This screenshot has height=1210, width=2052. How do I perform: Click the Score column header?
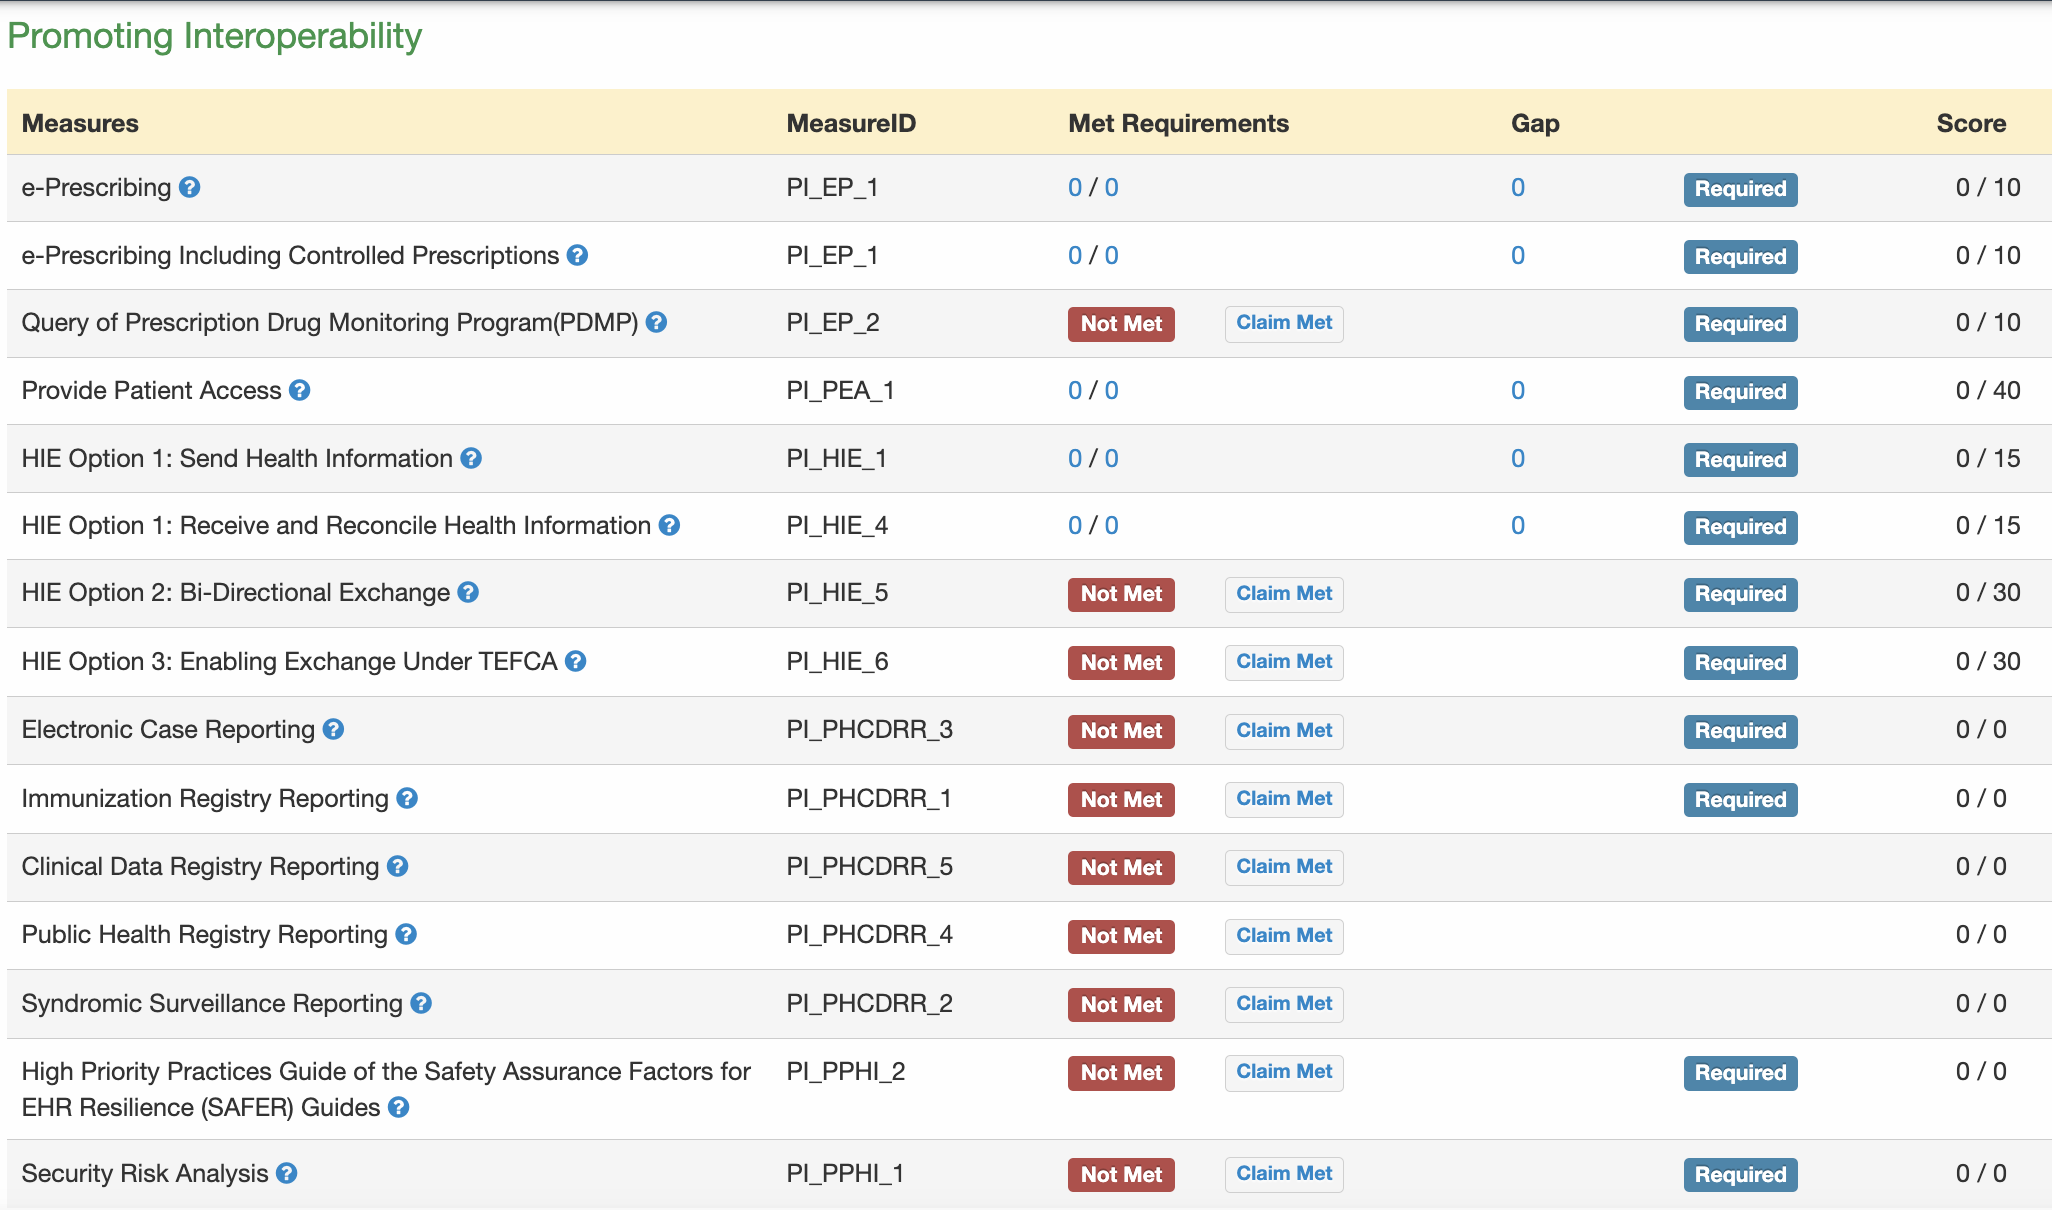click(x=1971, y=123)
